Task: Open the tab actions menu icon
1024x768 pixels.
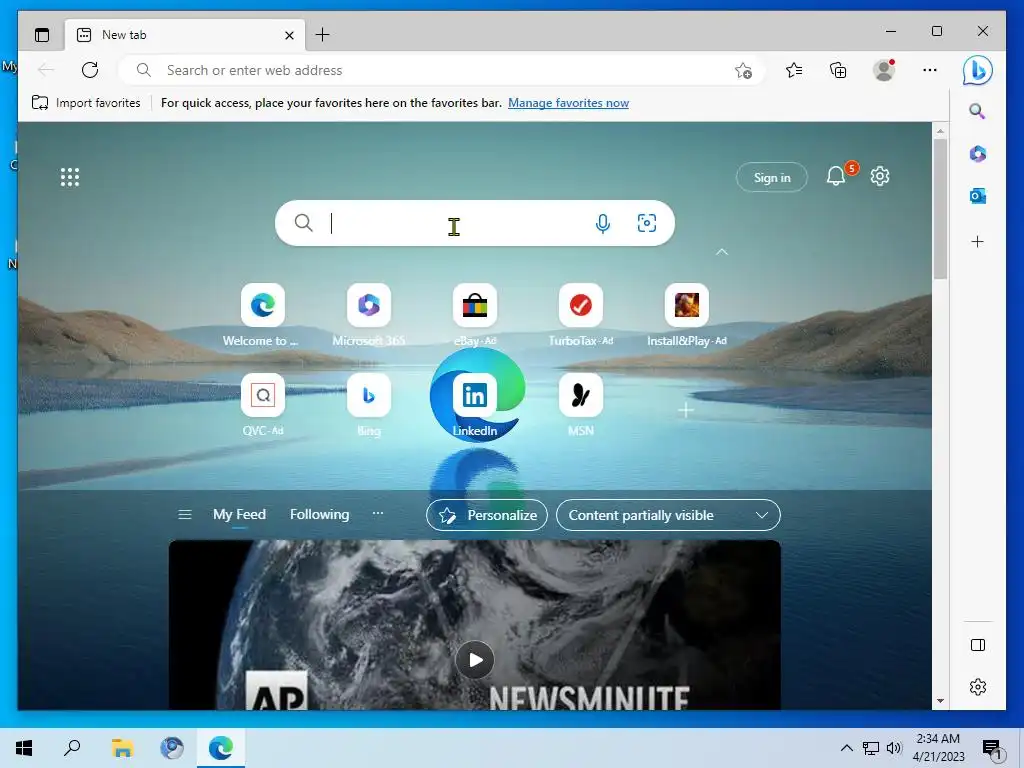Action: click(42, 35)
